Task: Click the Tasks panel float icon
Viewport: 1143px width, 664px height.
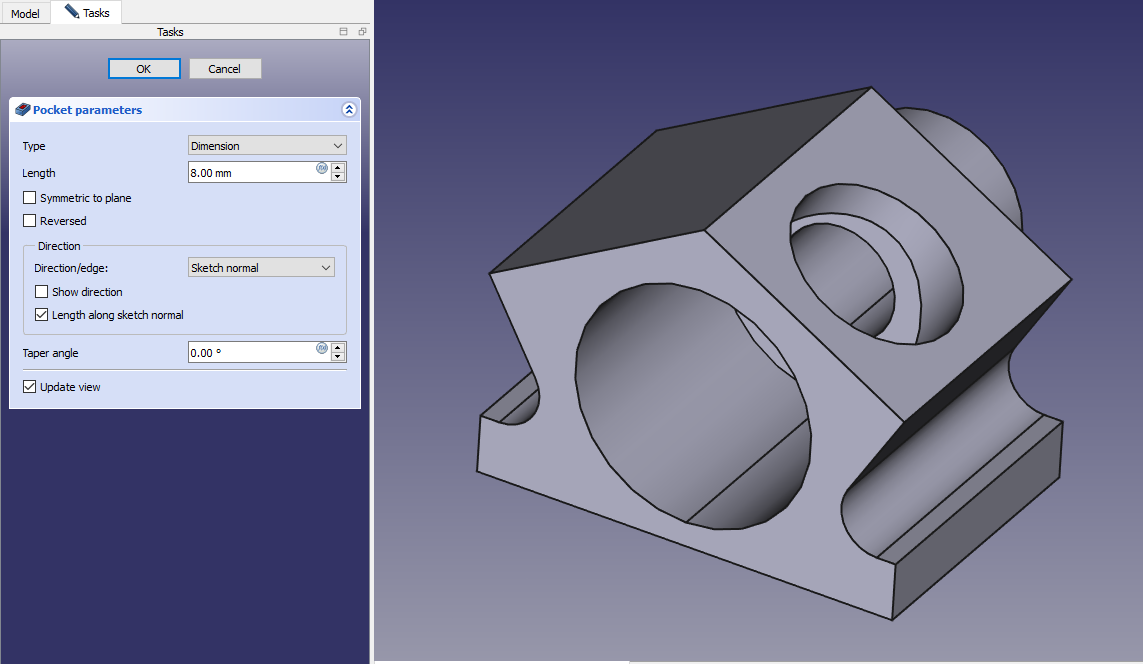Action: (362, 32)
